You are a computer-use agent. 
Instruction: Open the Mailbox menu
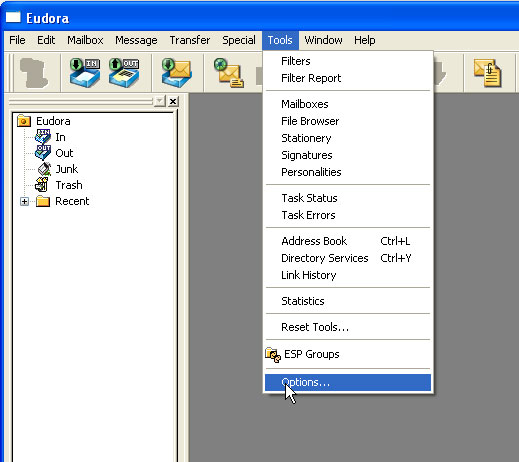(85, 40)
